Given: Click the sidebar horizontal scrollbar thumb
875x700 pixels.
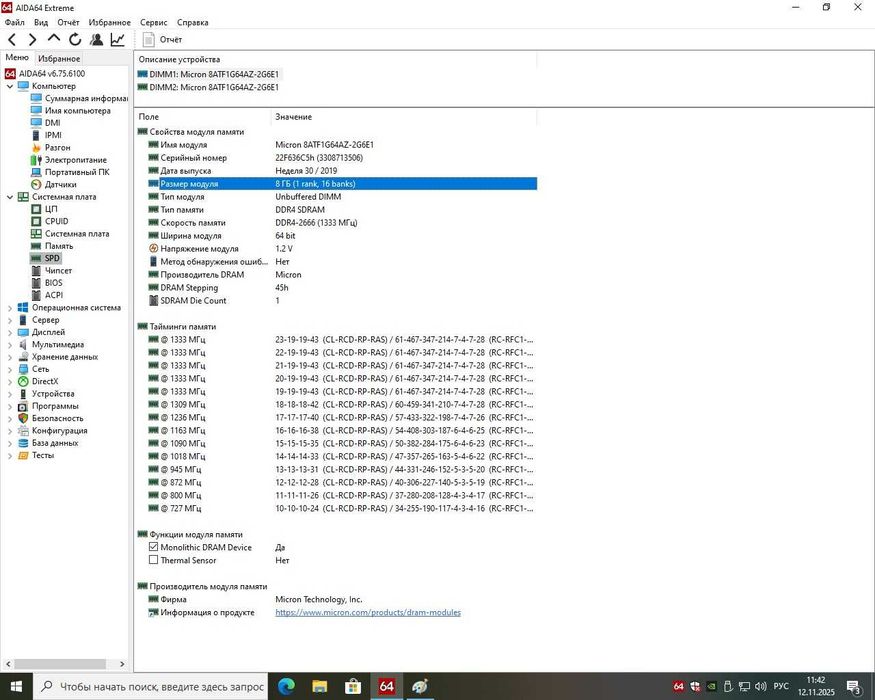Looking at the screenshot, I should click(x=60, y=664).
